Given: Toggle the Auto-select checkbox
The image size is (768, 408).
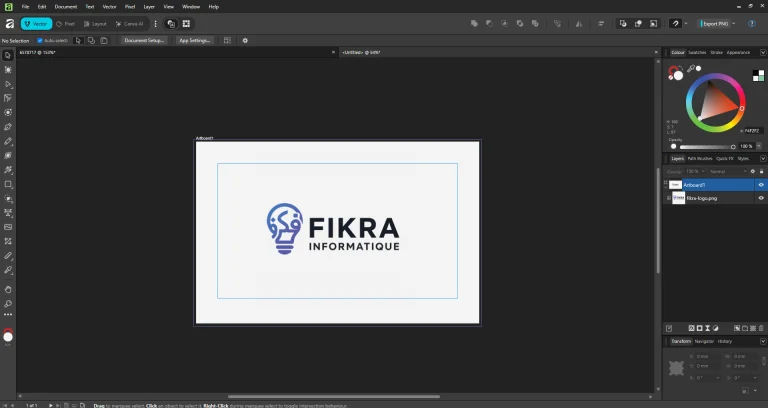Looking at the screenshot, I should click(40, 41).
